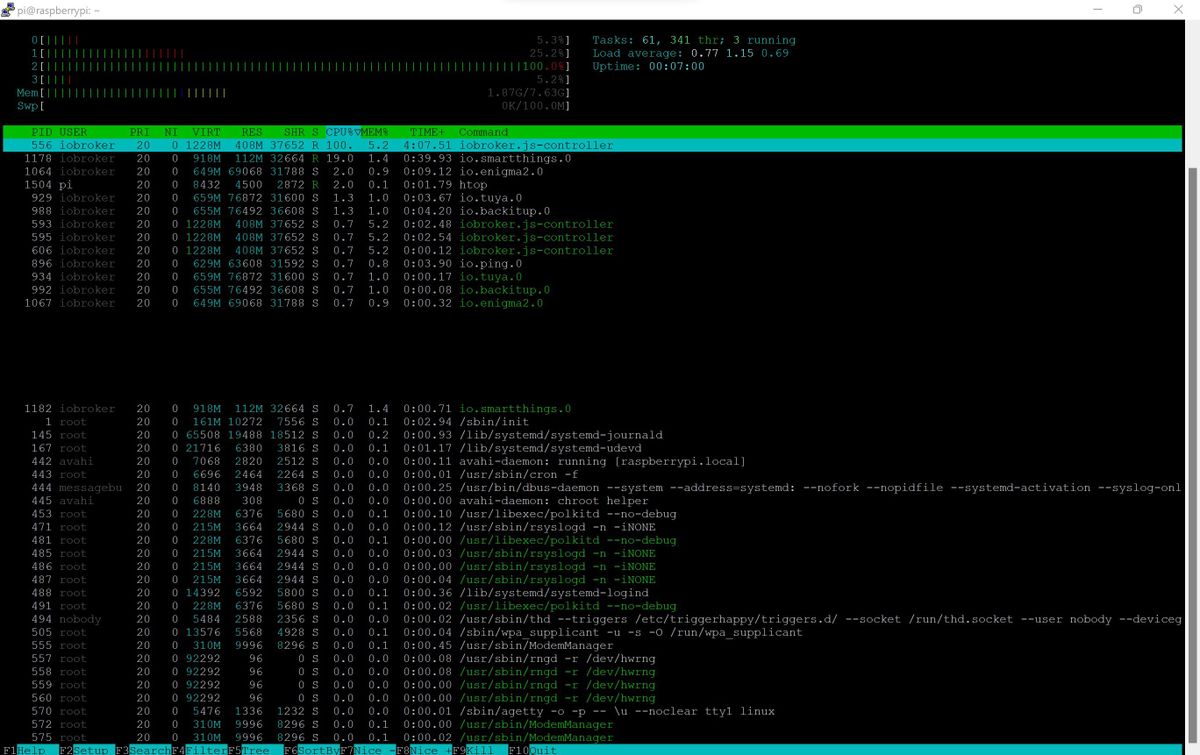Image resolution: width=1200 pixels, height=755 pixels.
Task: Select the htop process row
Action: pyautogui.click(x=592, y=184)
